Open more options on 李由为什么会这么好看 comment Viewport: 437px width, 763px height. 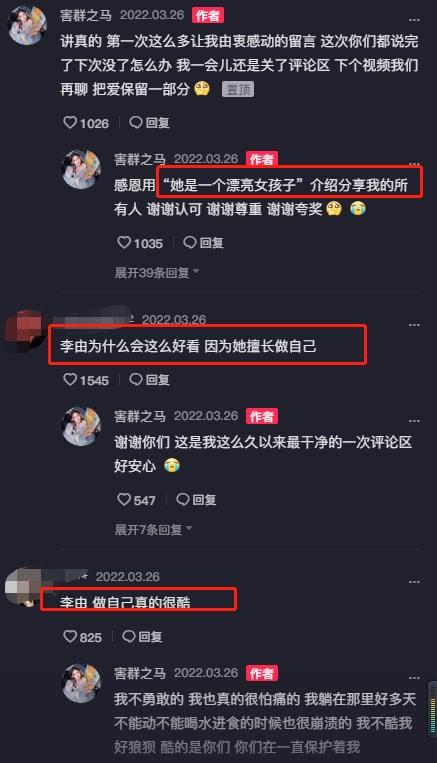(x=414, y=325)
